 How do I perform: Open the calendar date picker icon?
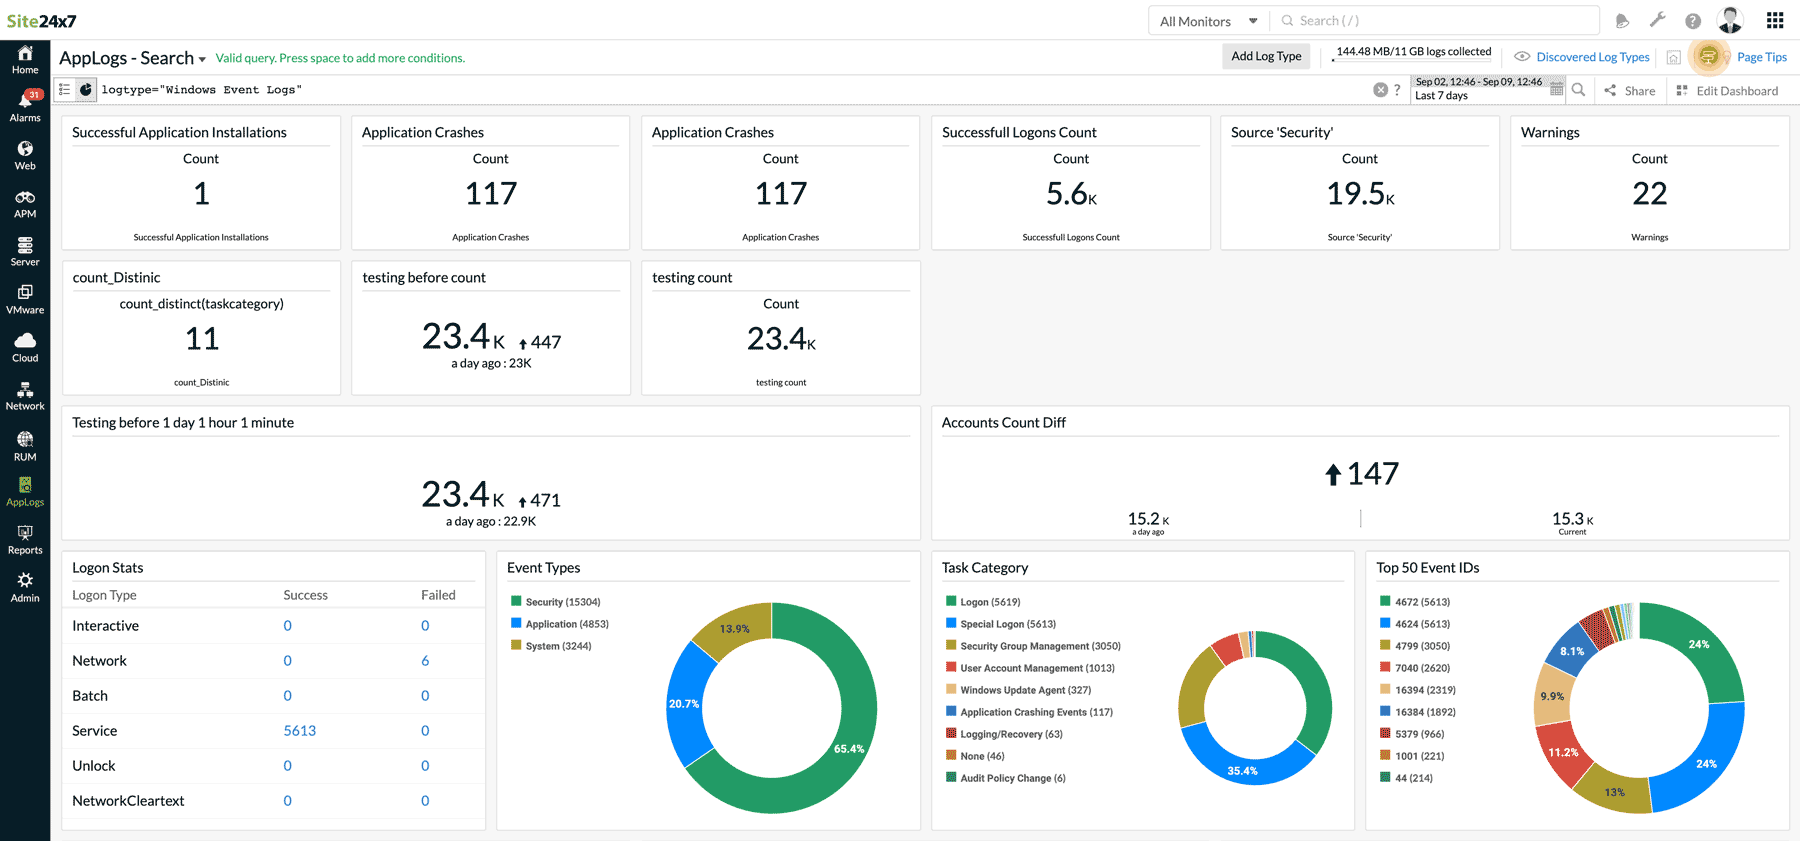[1556, 89]
